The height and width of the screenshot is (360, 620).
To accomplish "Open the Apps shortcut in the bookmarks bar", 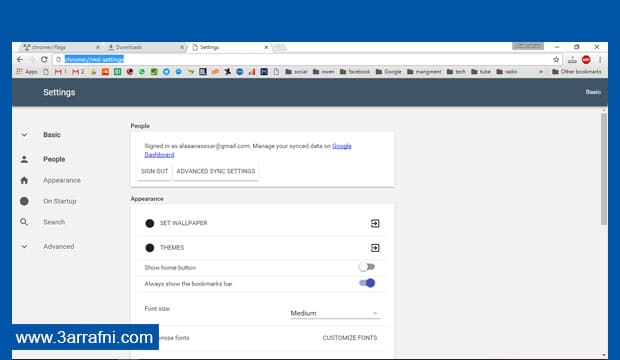I will pyautogui.click(x=27, y=72).
